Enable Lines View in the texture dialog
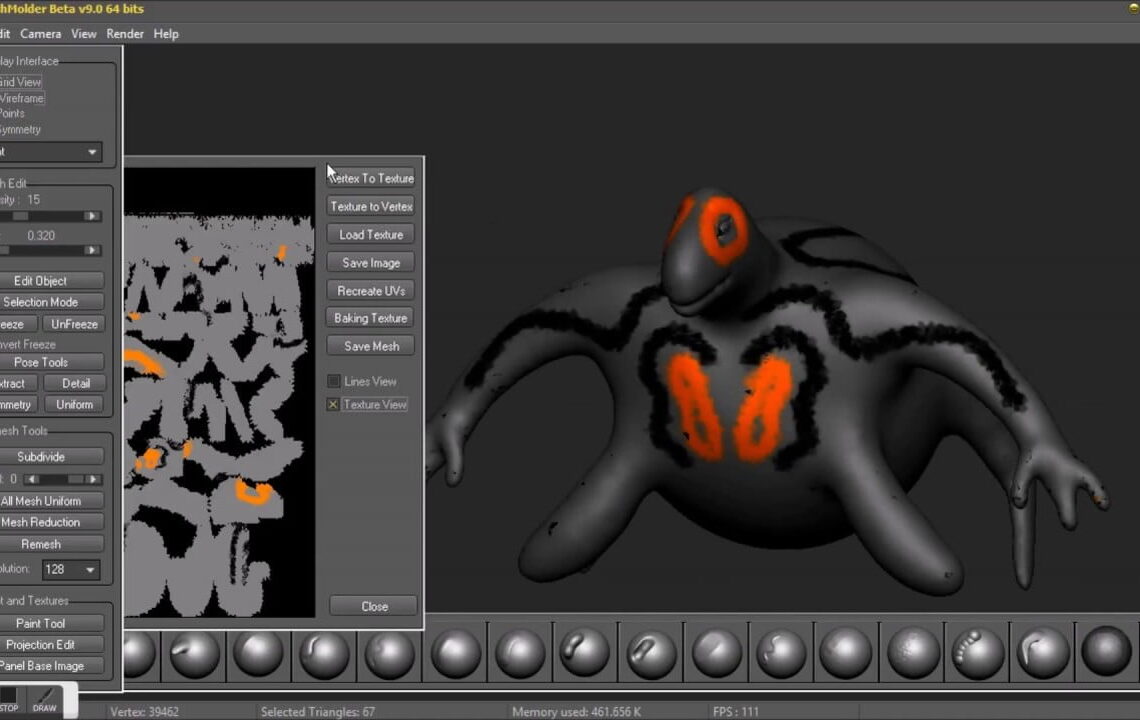The width and height of the screenshot is (1140, 720). [333, 381]
